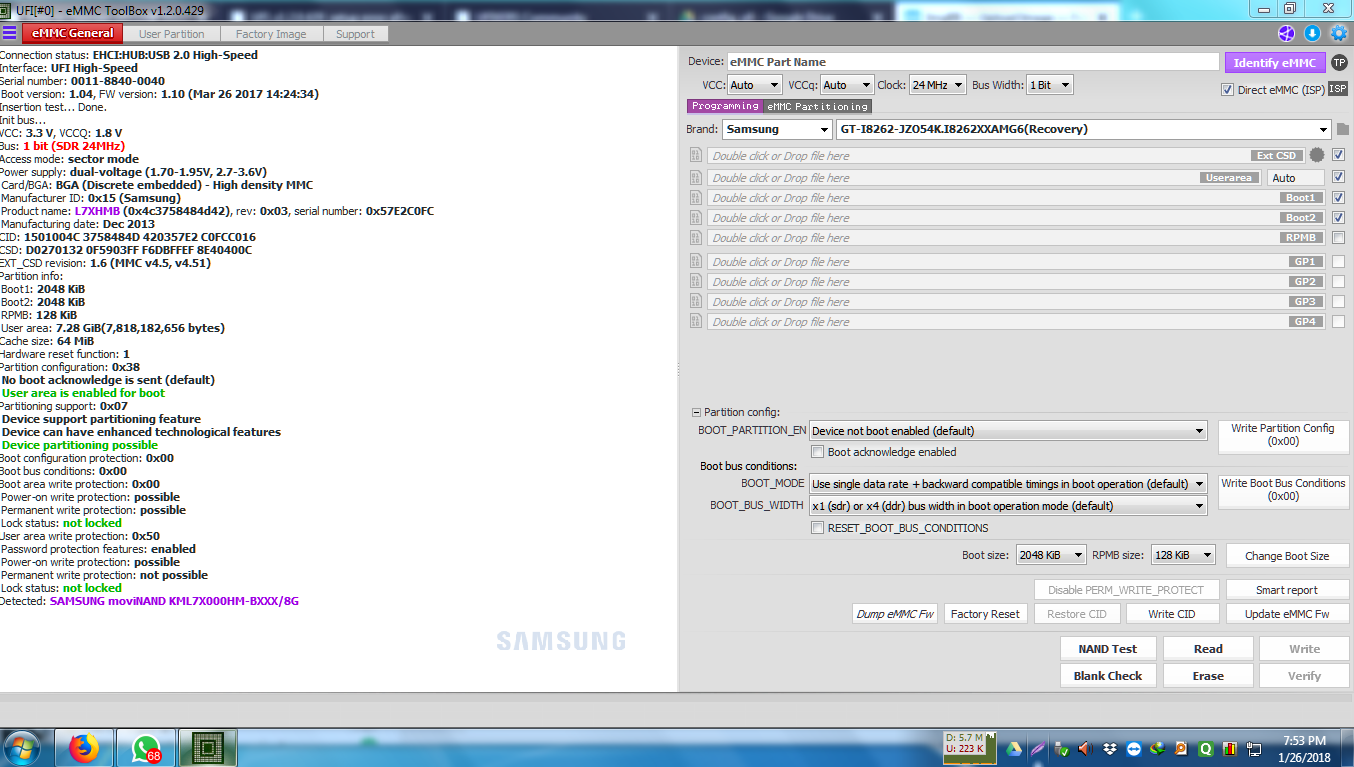Click the TeamViewer tray icon
This screenshot has width=1354, height=767.
(x=1134, y=748)
